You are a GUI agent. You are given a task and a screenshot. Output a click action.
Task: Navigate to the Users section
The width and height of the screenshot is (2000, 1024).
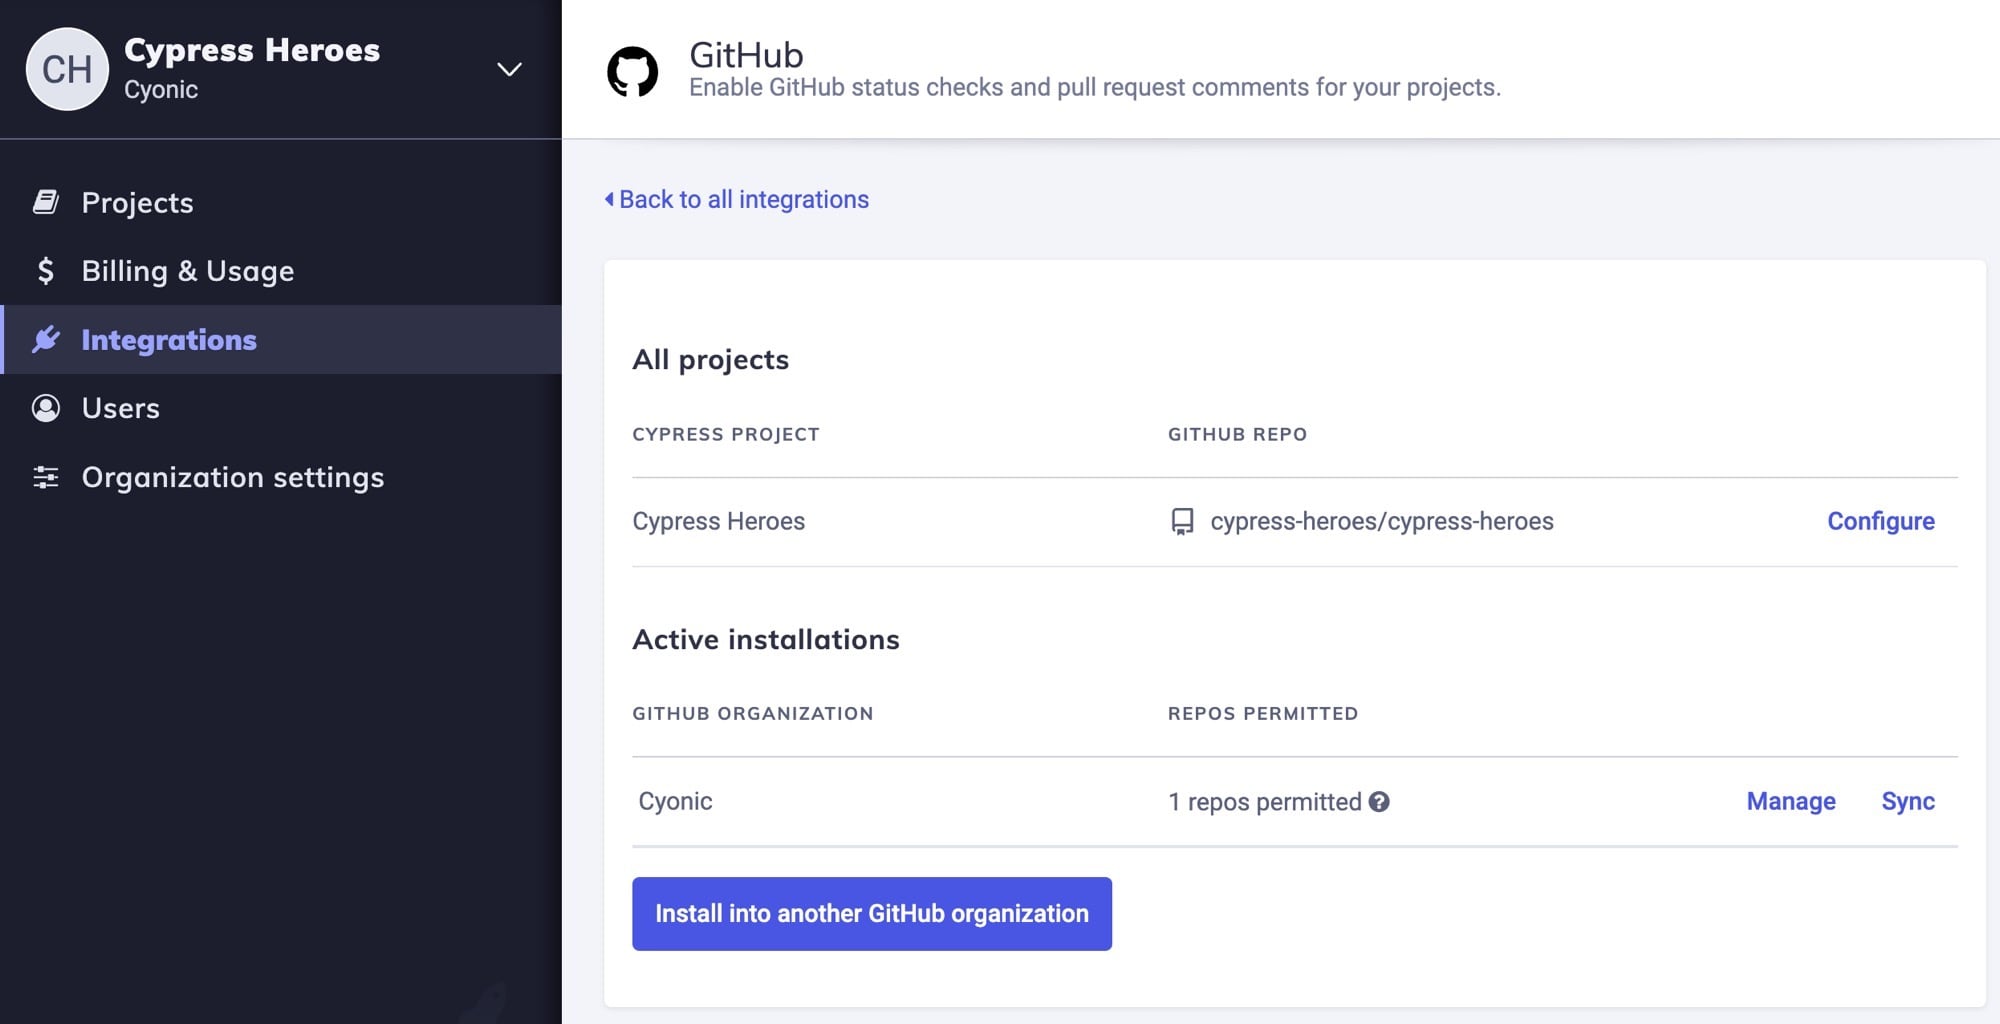(x=120, y=408)
